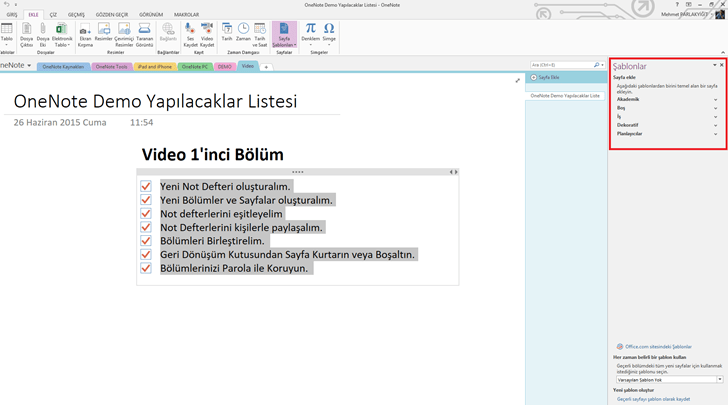Screen dimensions: 728x405
Task: Open Çevrimiçi Resimler online pictures
Action: pyautogui.click(x=124, y=34)
